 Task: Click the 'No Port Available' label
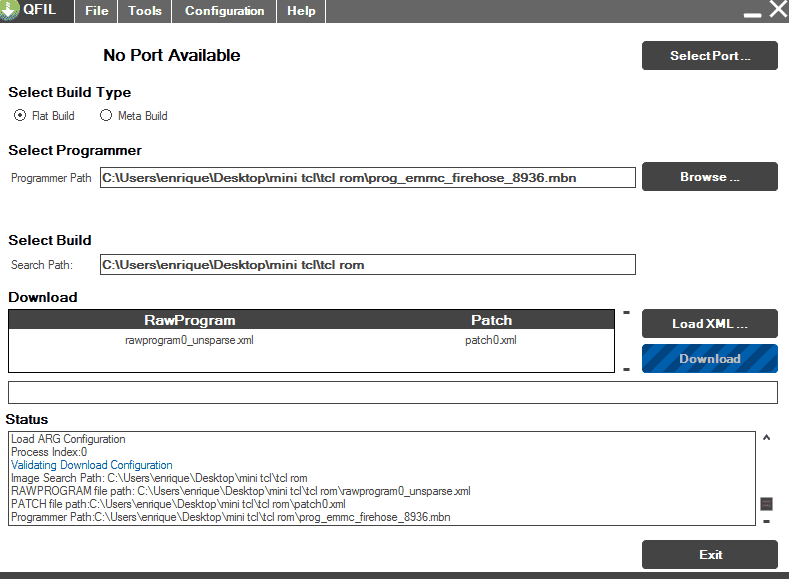click(172, 55)
